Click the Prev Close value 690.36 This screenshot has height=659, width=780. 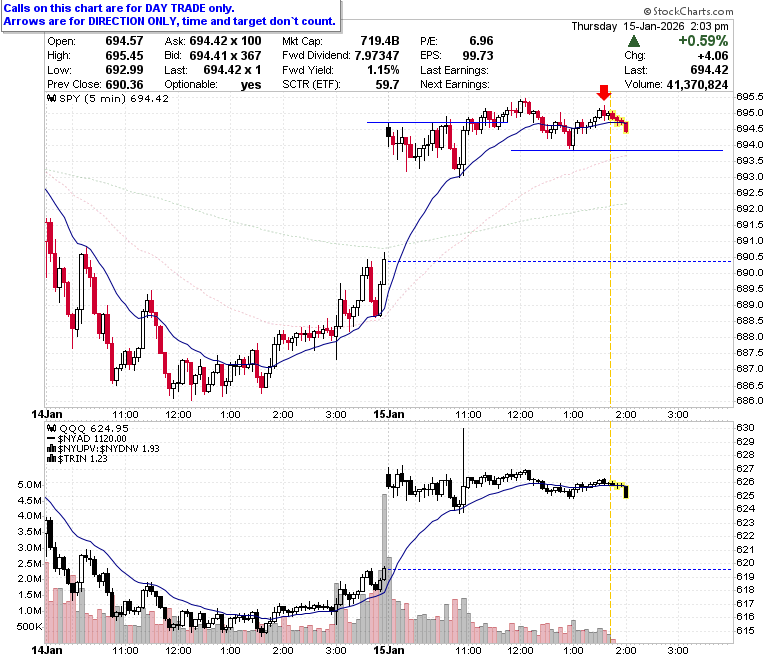(x=124, y=84)
